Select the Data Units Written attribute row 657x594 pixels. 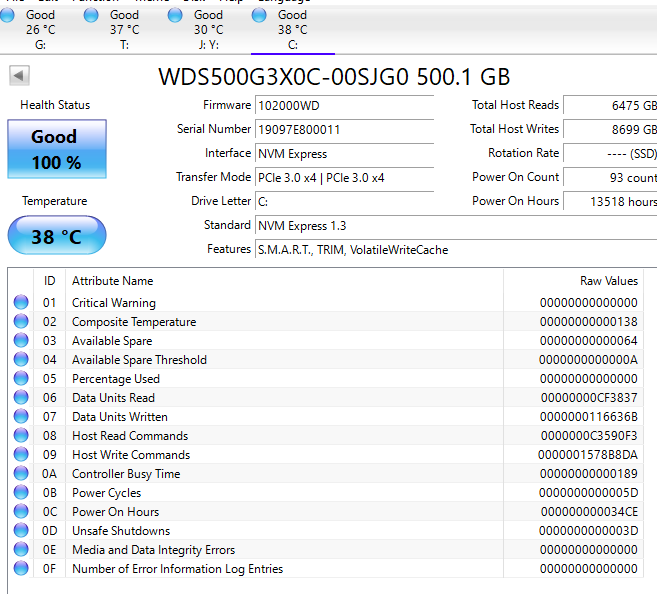click(x=326, y=416)
